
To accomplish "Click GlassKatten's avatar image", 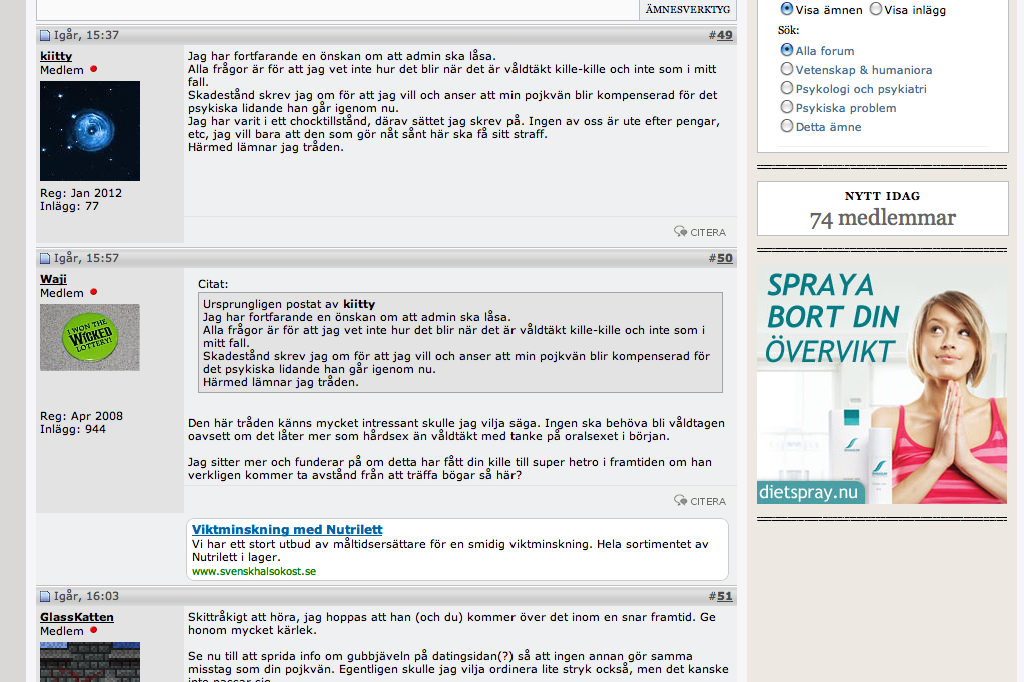I will click(x=90, y=662).
